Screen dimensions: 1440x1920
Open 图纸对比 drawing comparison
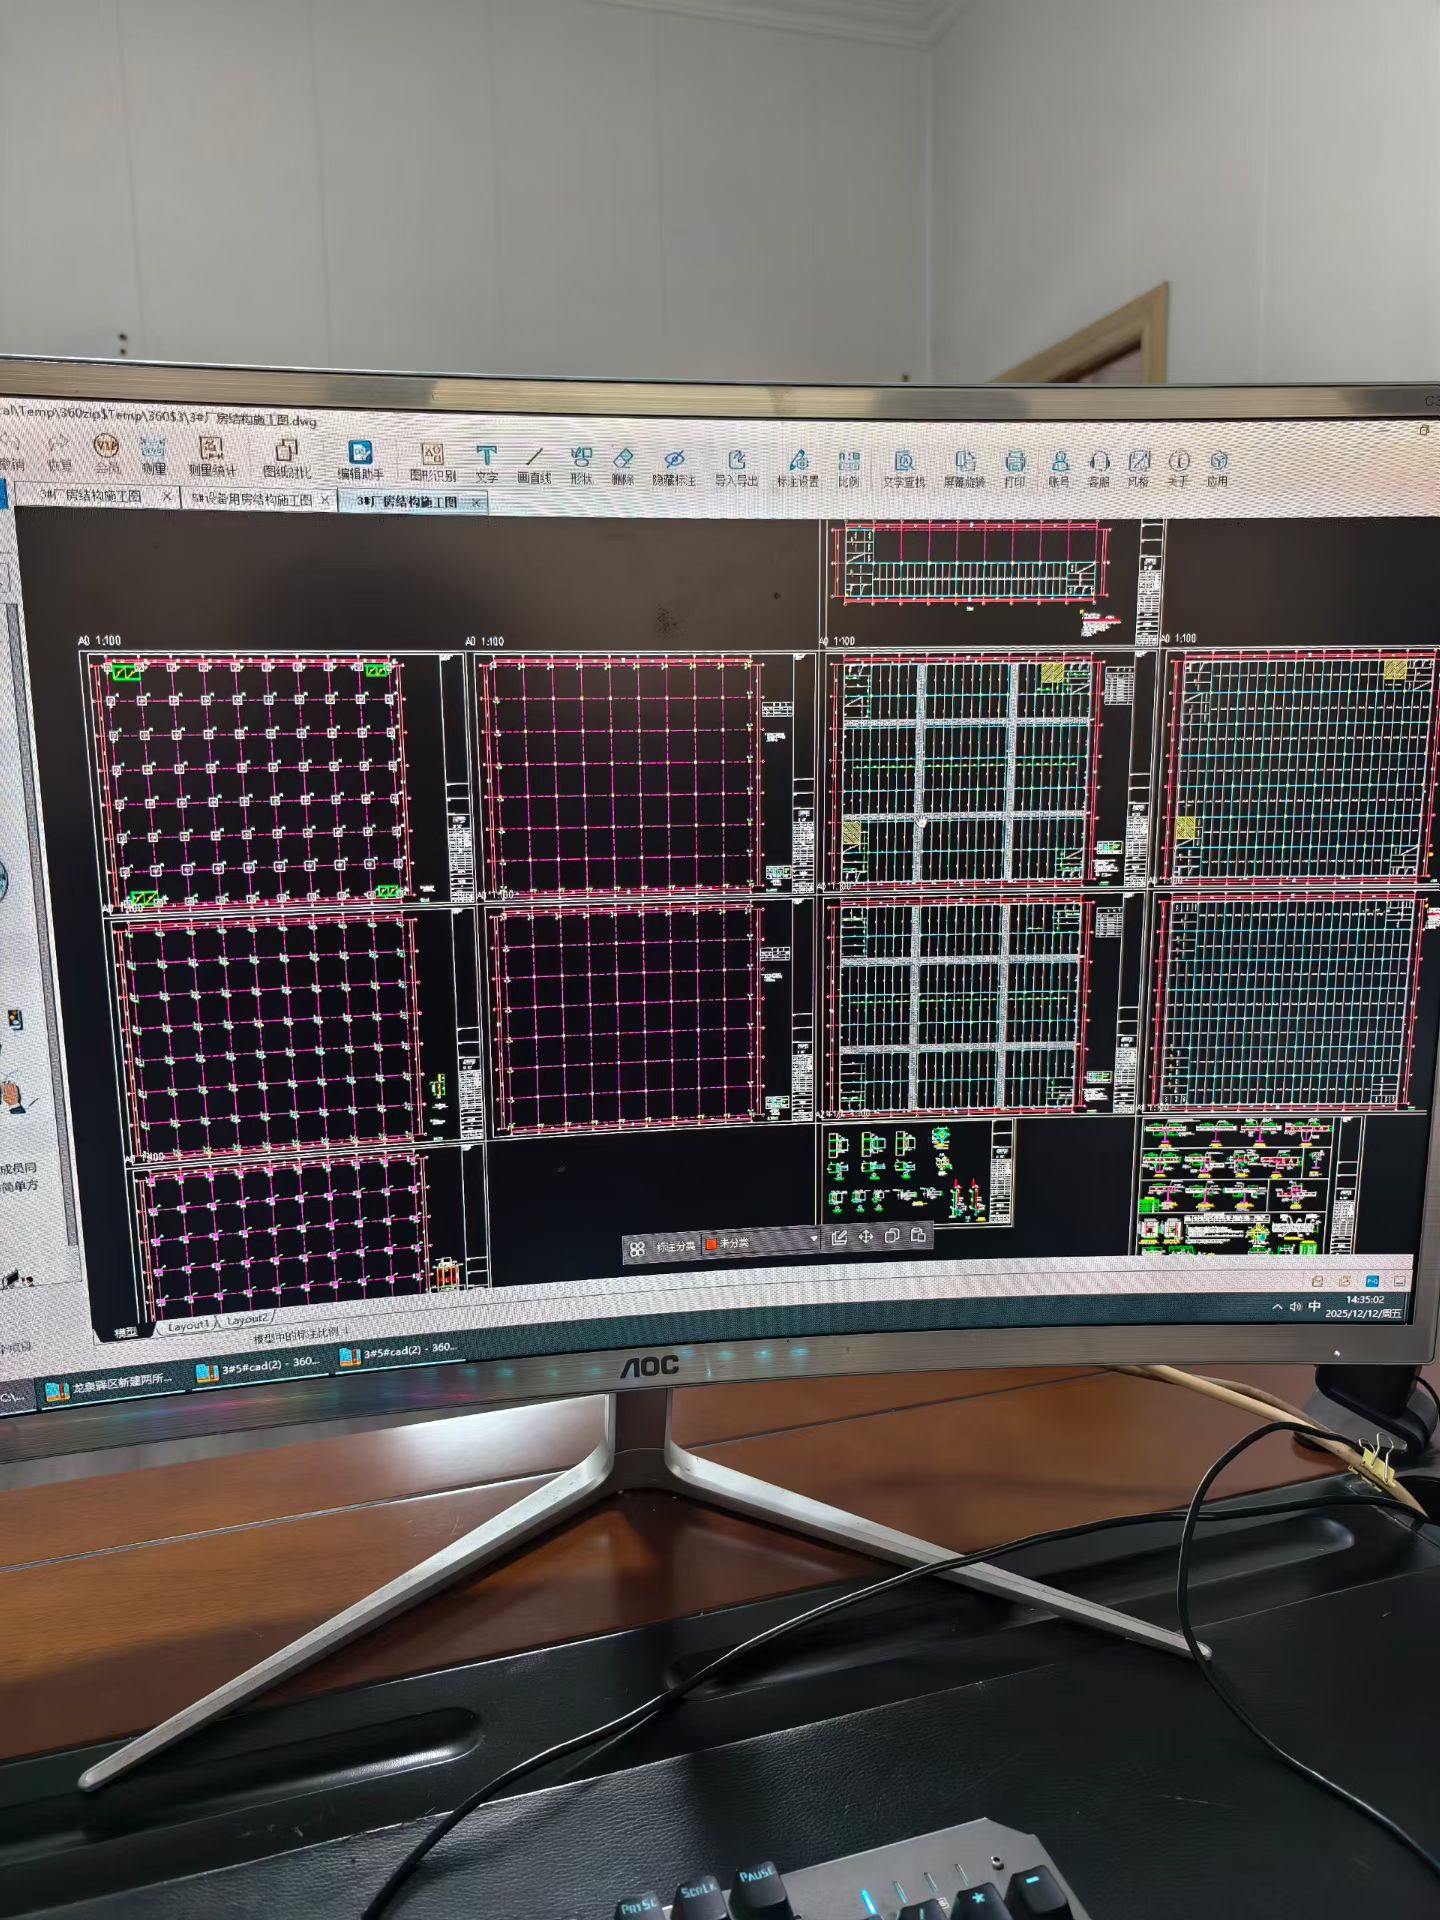287,459
